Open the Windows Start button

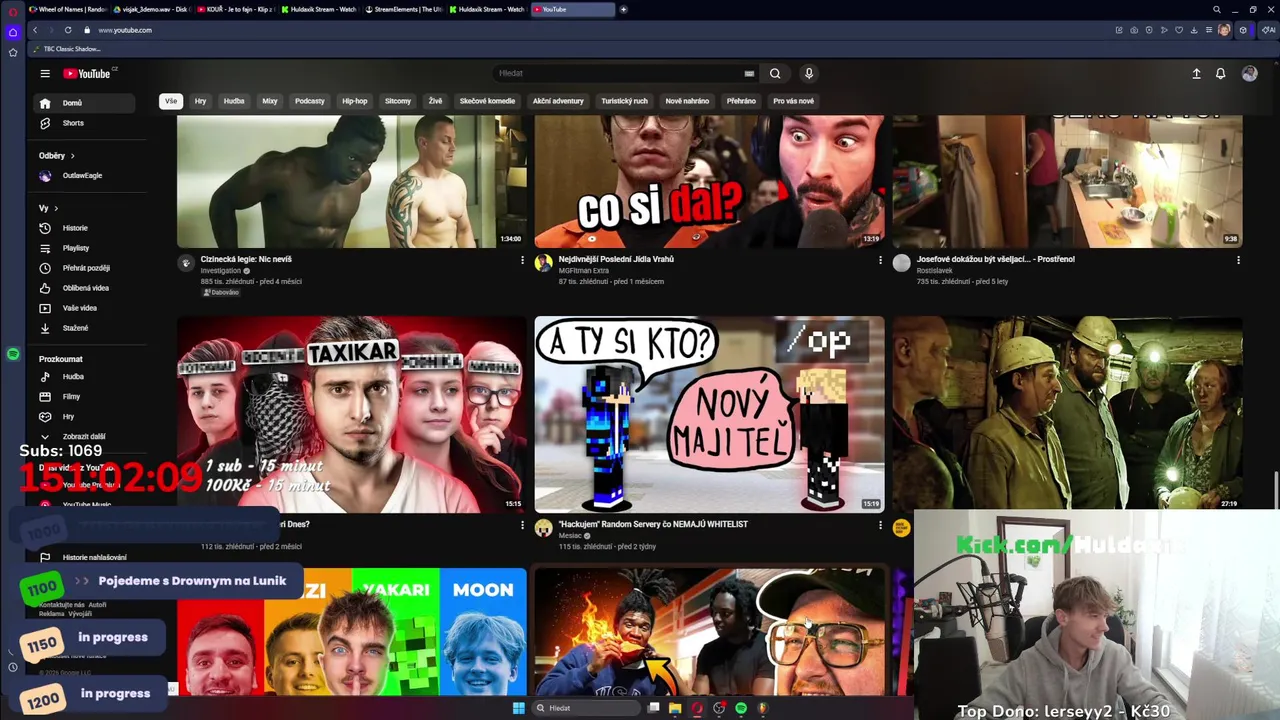click(518, 708)
